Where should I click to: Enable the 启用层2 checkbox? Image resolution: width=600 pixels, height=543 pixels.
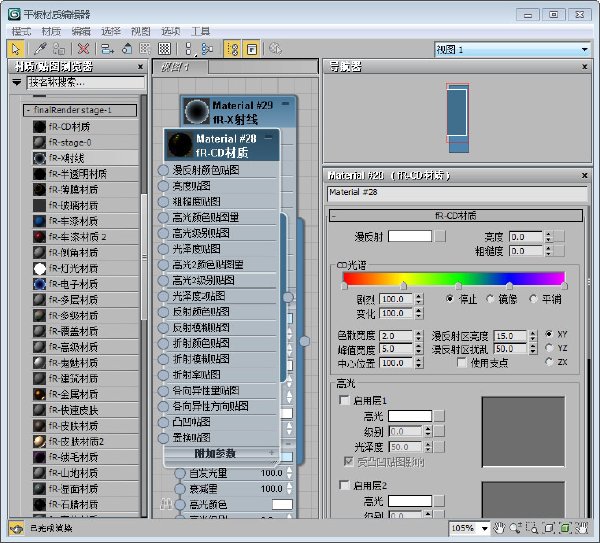344,485
